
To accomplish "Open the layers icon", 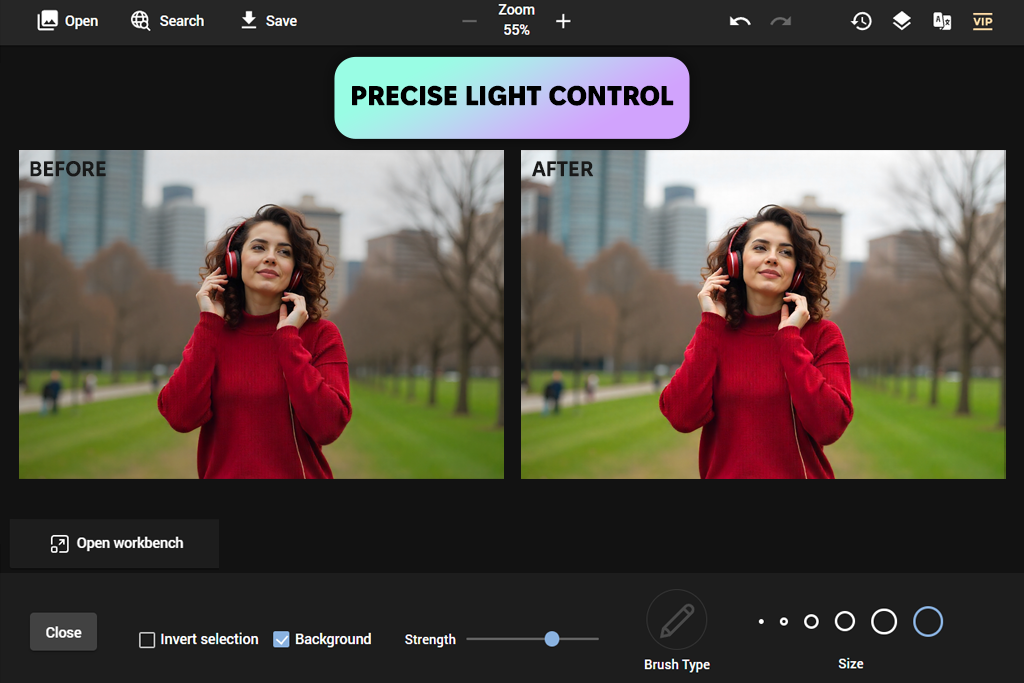I will 901,22.
